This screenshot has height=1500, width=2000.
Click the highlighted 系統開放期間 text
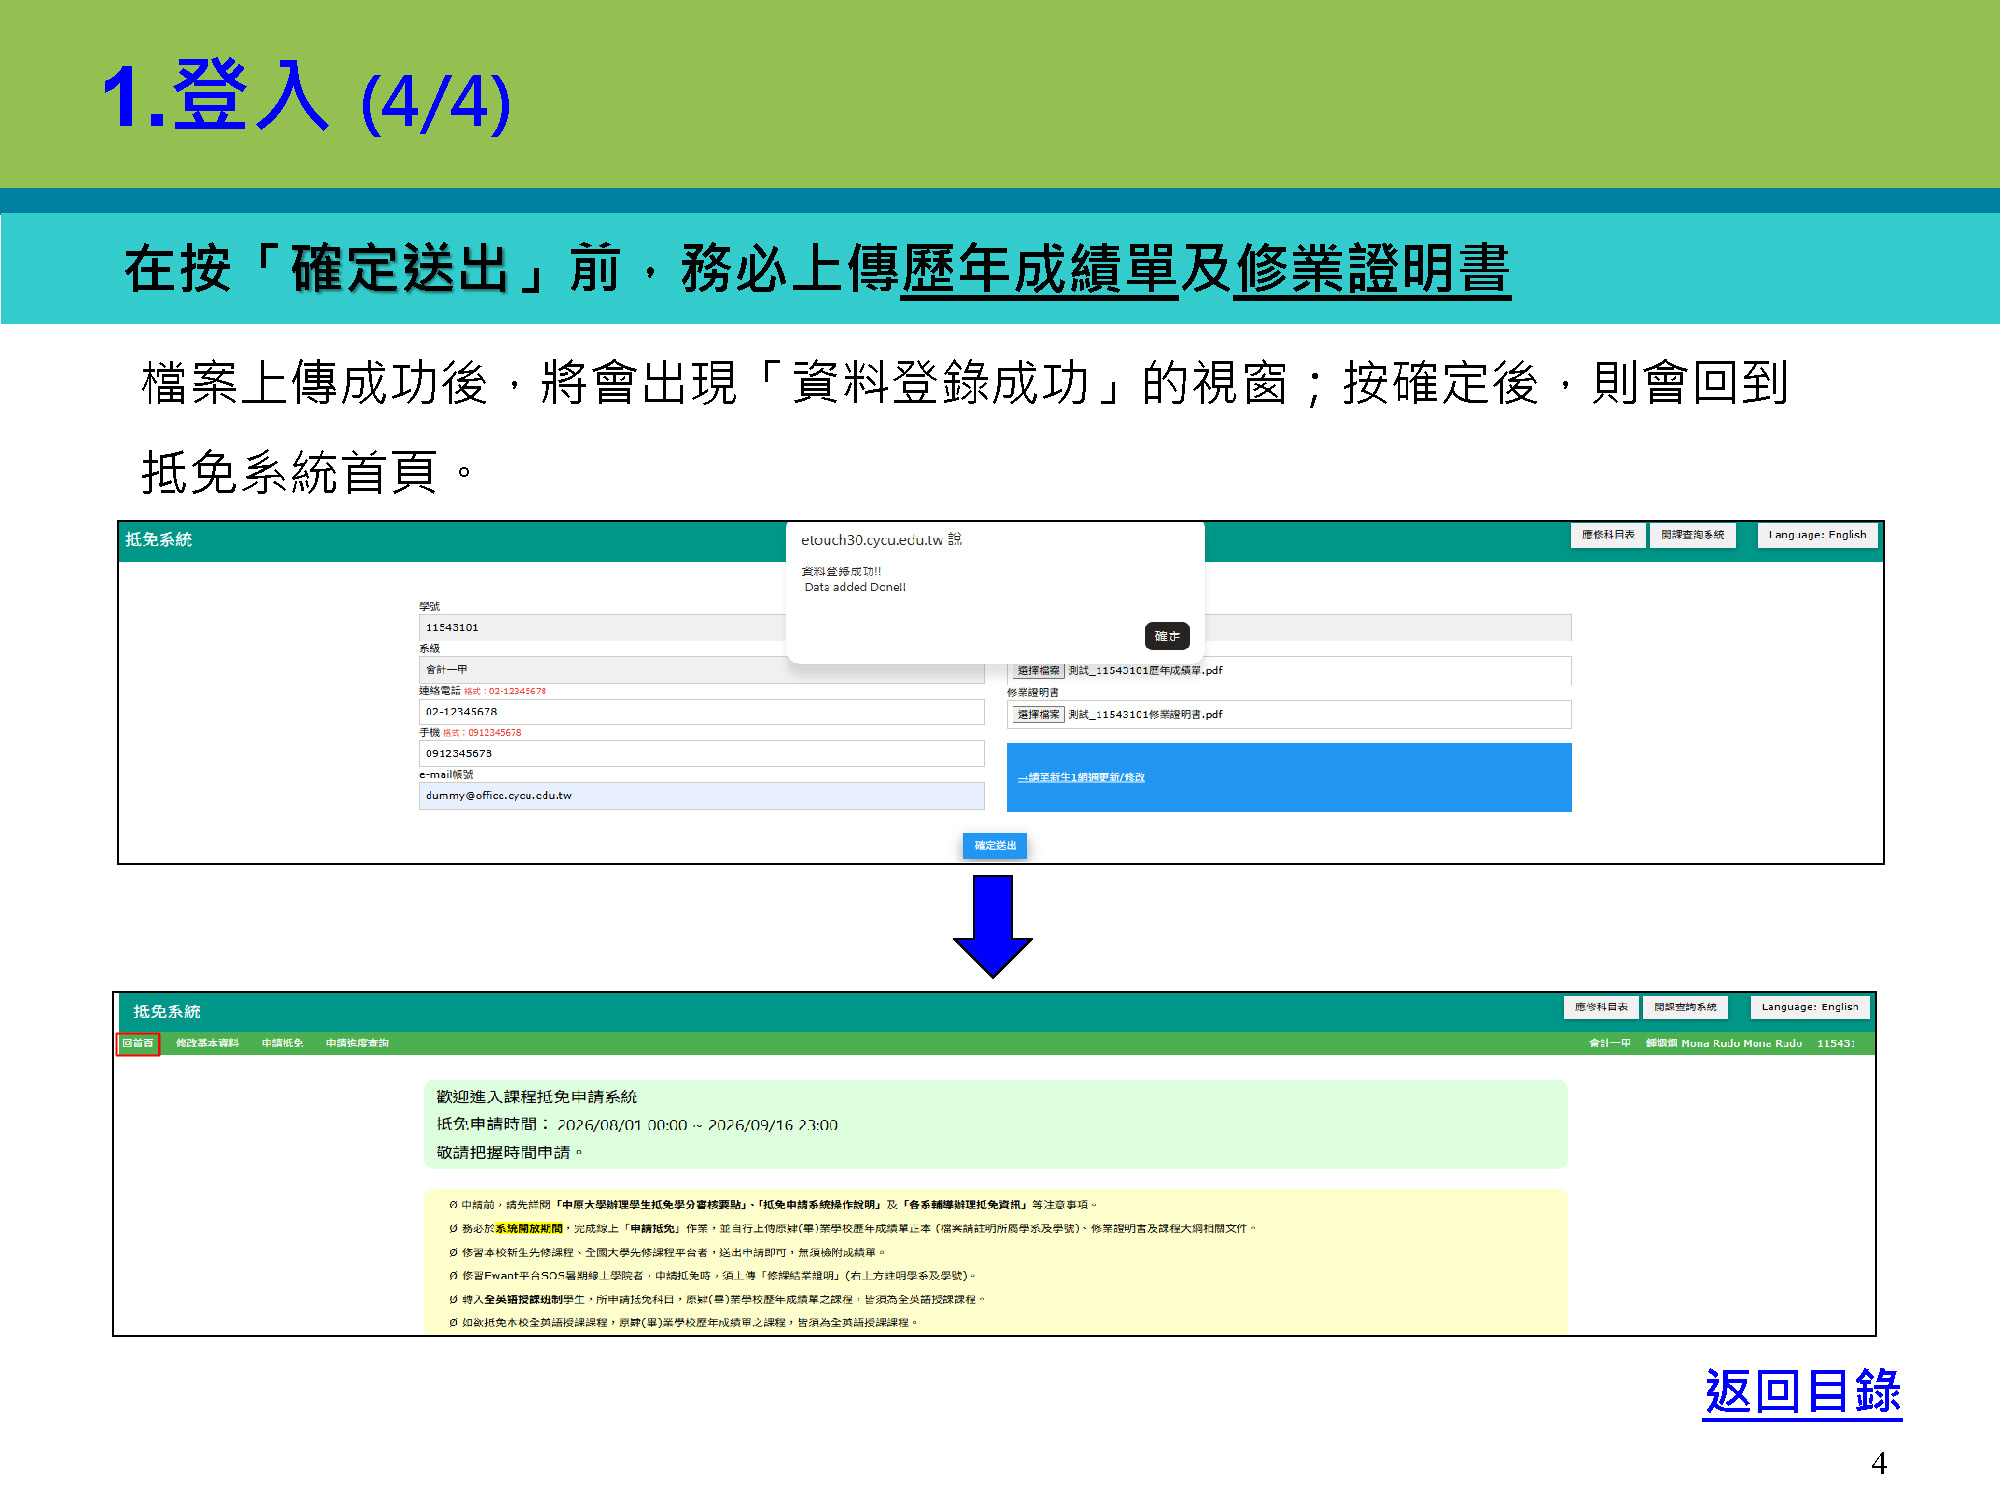pos(529,1229)
